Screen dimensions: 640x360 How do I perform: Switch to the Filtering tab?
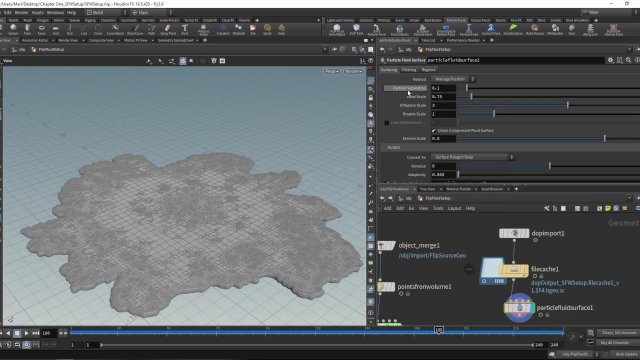[409, 70]
